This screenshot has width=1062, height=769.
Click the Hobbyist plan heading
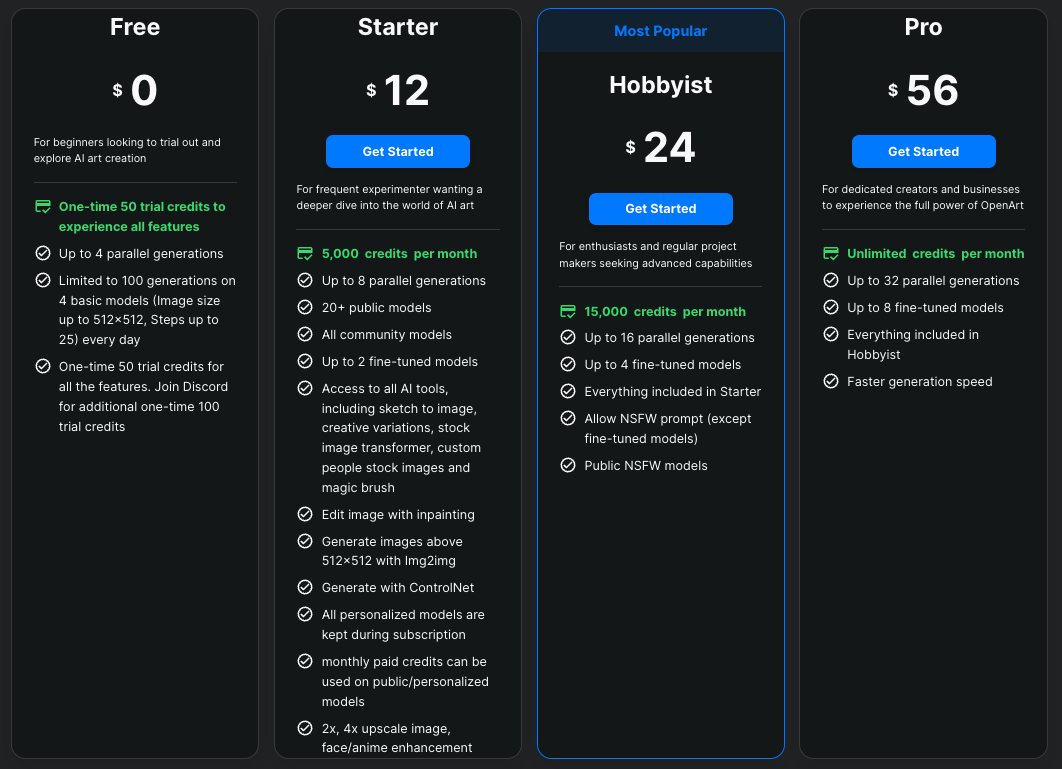coord(660,85)
